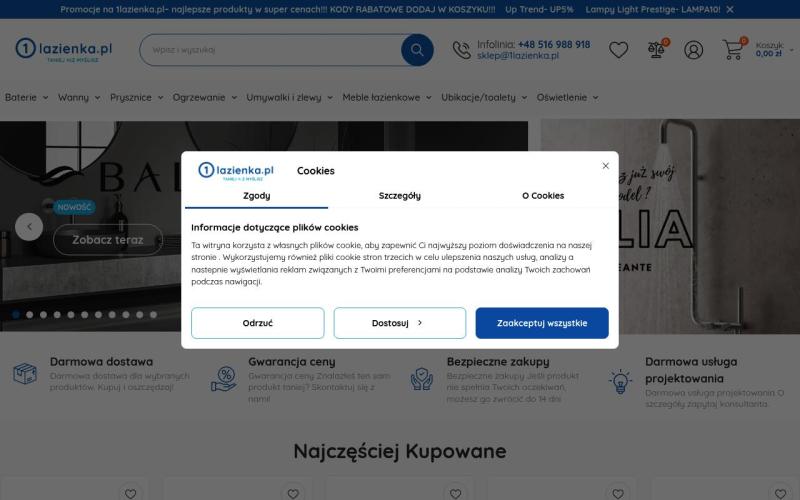This screenshot has width=800, height=500.
Task: Close the cookies dialog with X
Action: [x=606, y=166]
